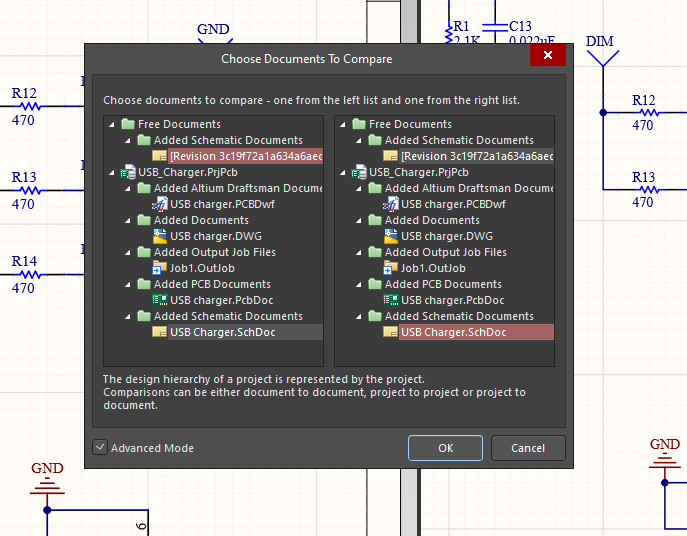Select USB charger.PcbDoc in left list
This screenshot has width=687, height=536.
(222, 300)
